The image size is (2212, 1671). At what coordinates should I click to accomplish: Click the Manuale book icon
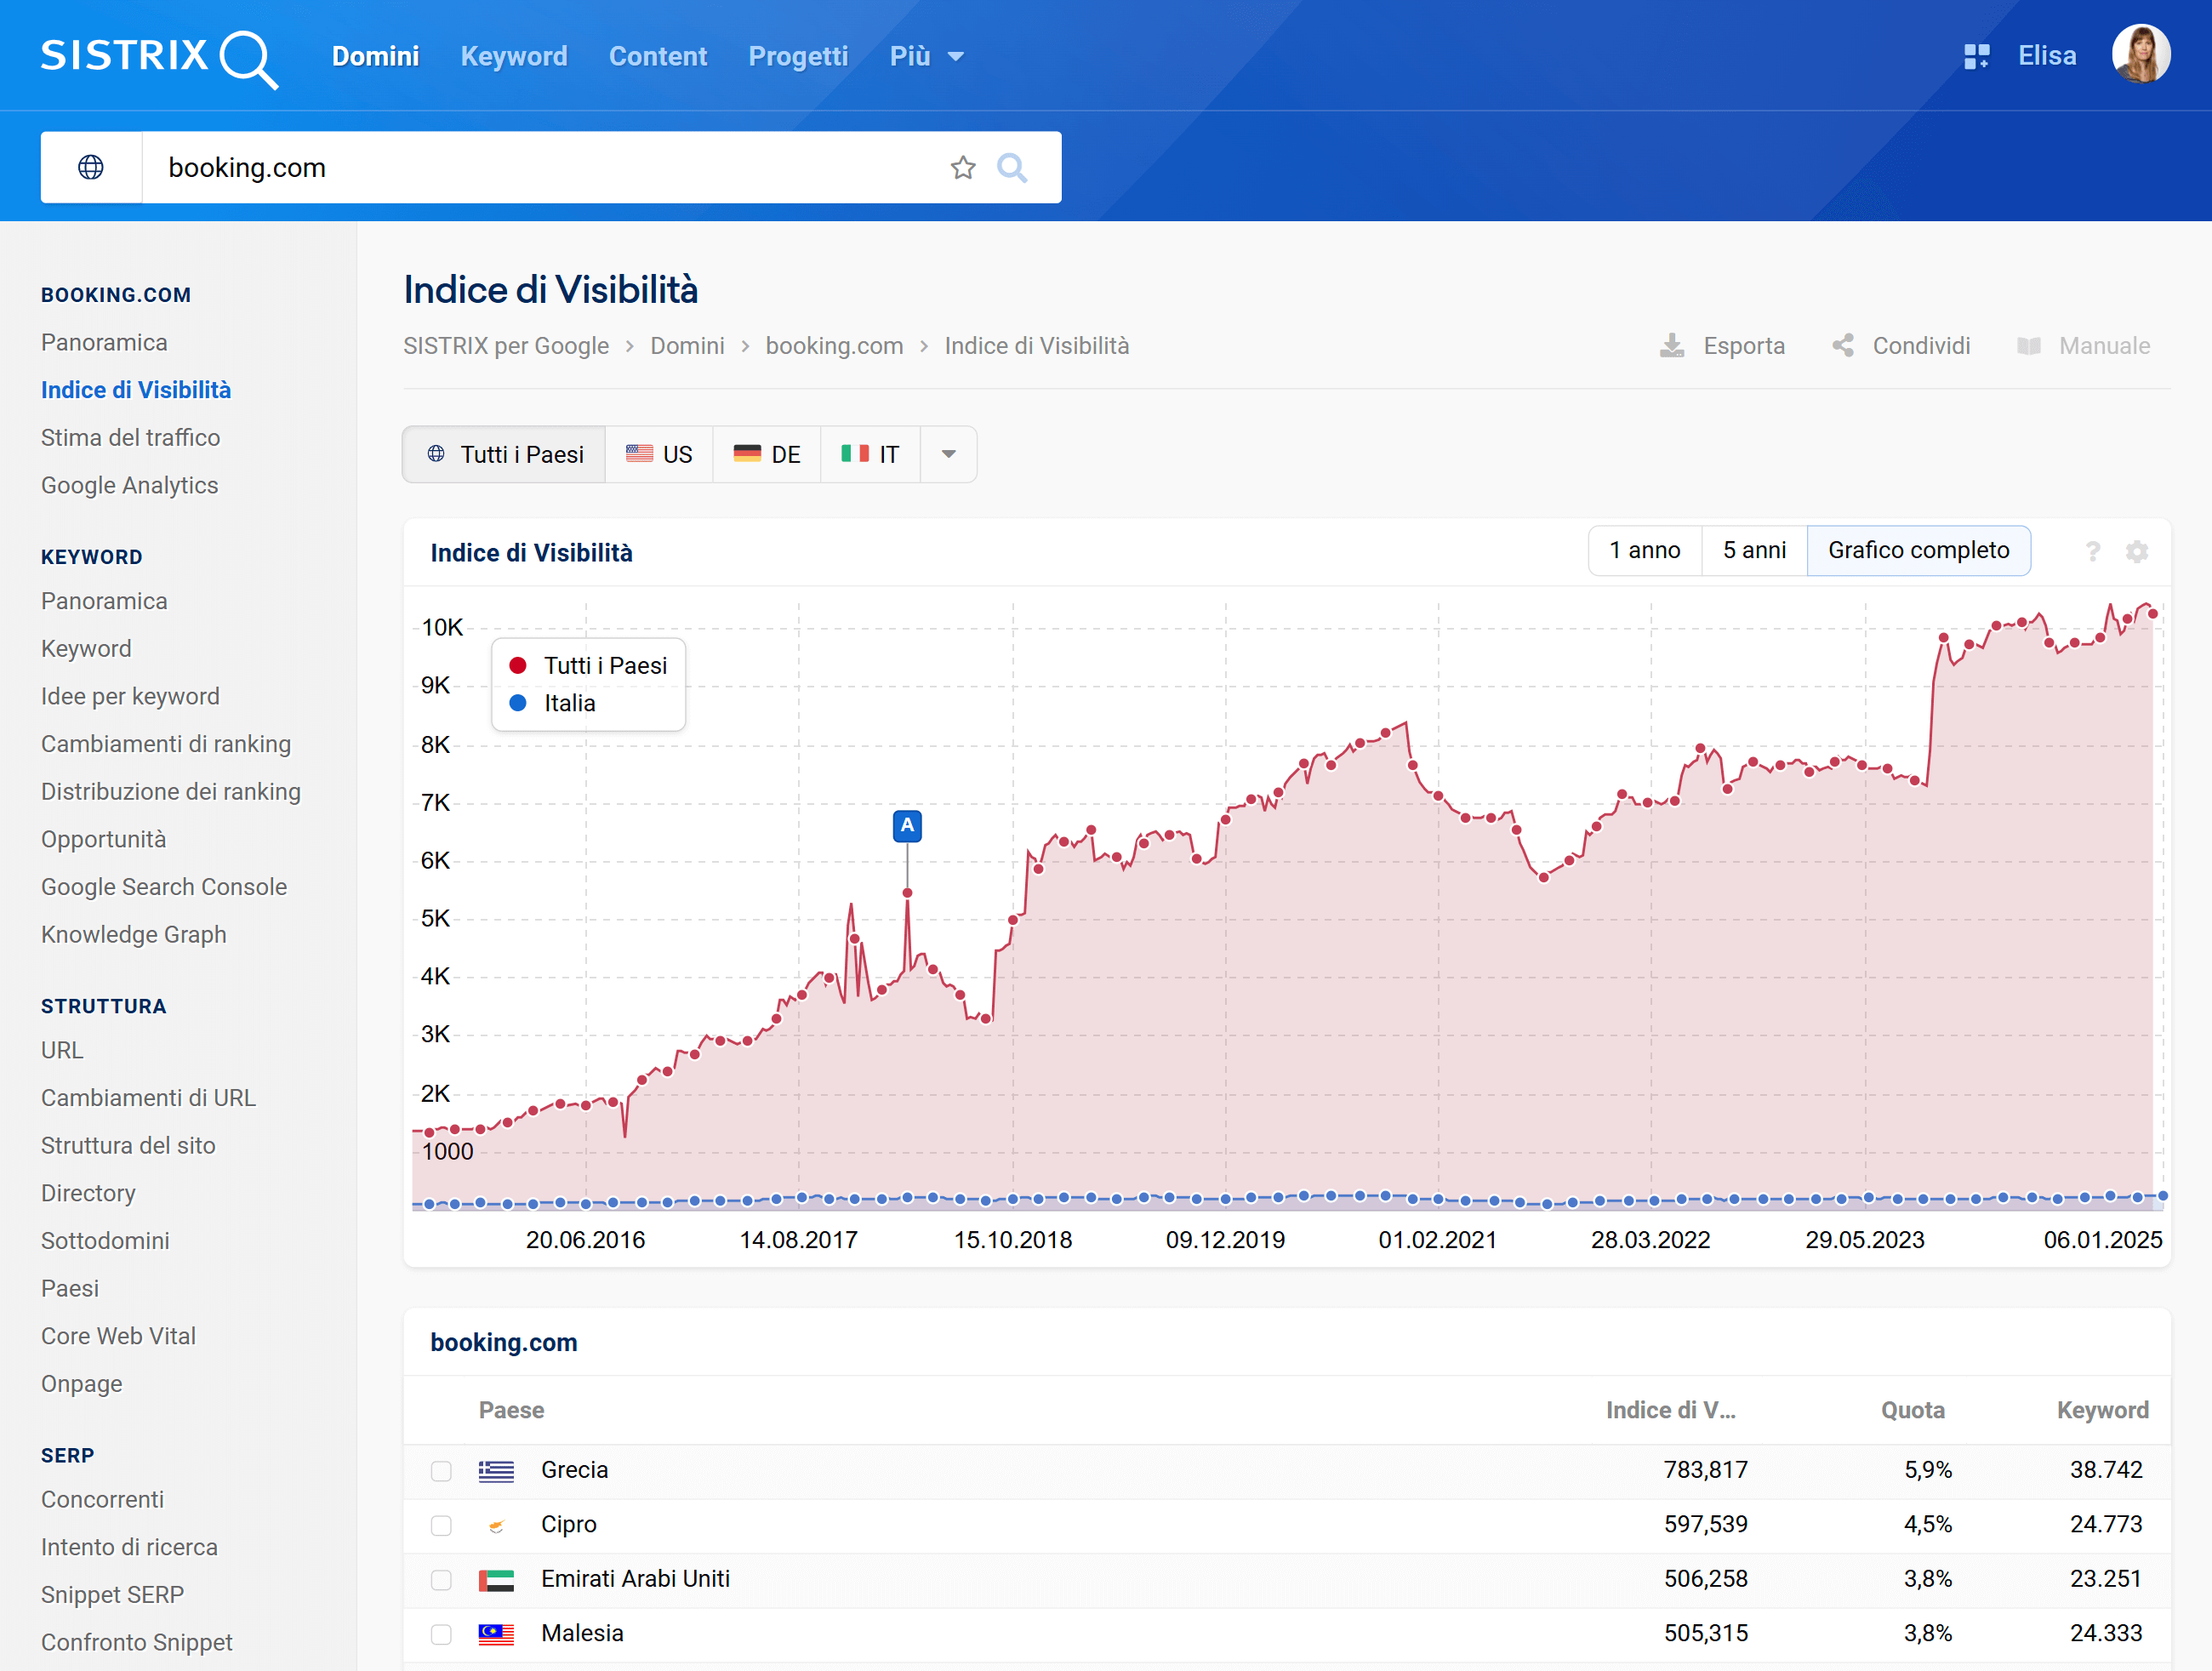click(x=2028, y=346)
